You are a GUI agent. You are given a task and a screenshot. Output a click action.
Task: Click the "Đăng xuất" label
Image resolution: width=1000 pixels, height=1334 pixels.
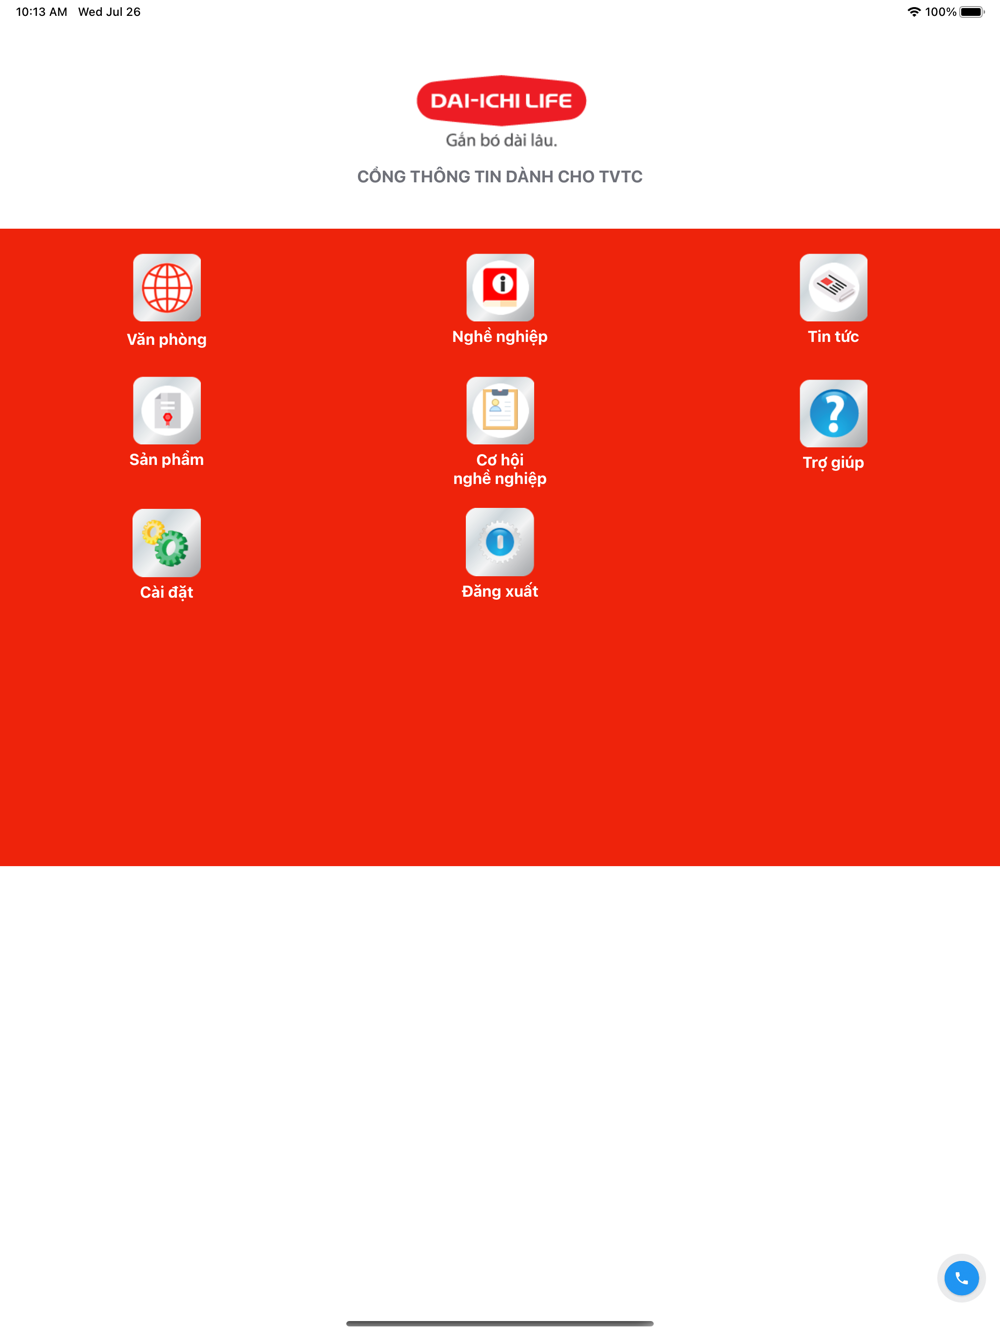coord(500,591)
